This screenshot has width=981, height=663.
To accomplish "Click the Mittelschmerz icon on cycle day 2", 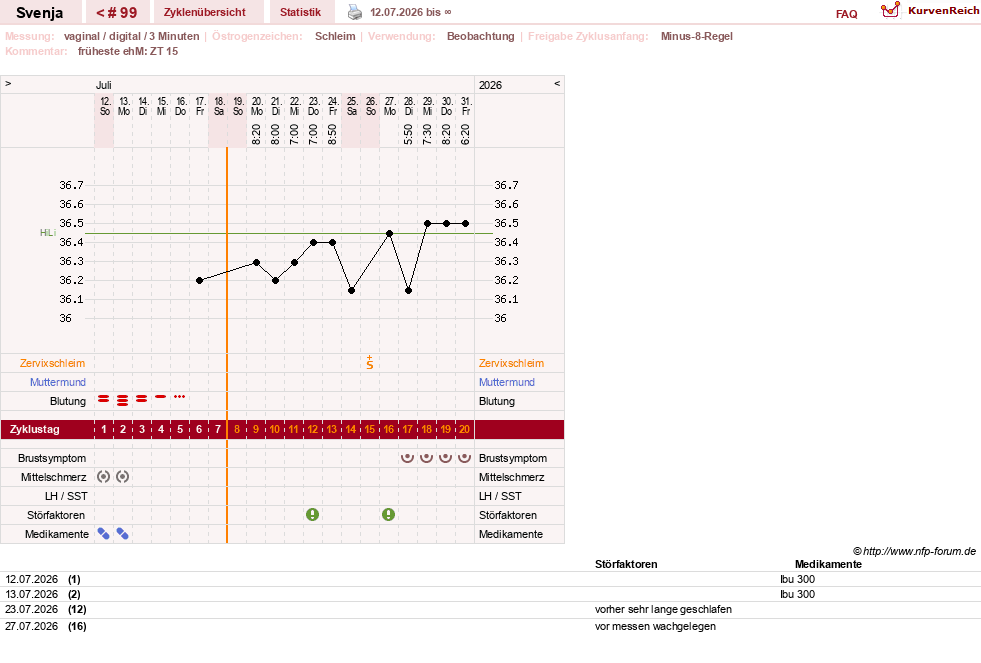I will [123, 477].
